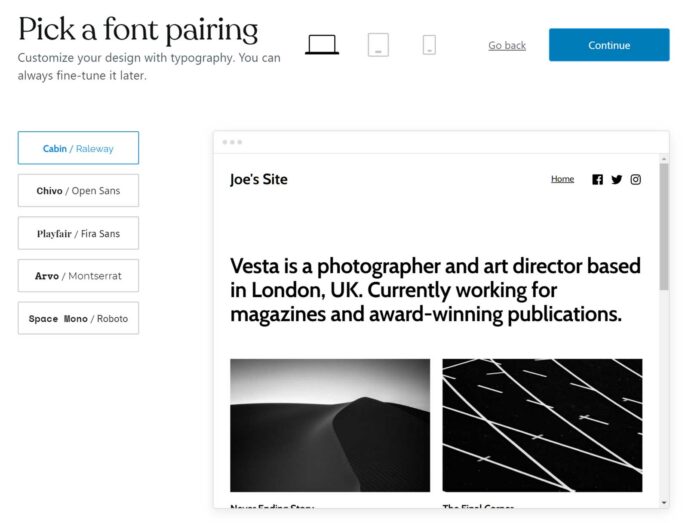Choose the Playfair / Fira Sans pairing
This screenshot has height=523, width=688.
tap(78, 233)
